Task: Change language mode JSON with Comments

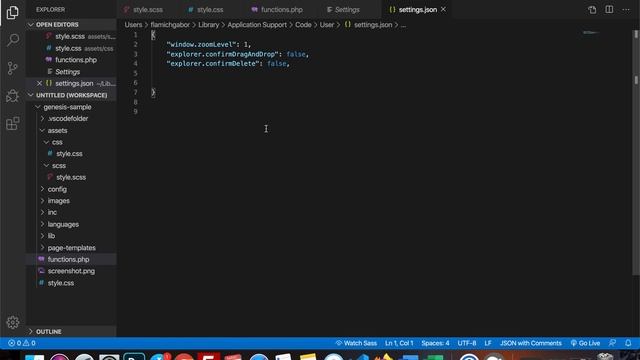Action: (x=531, y=343)
